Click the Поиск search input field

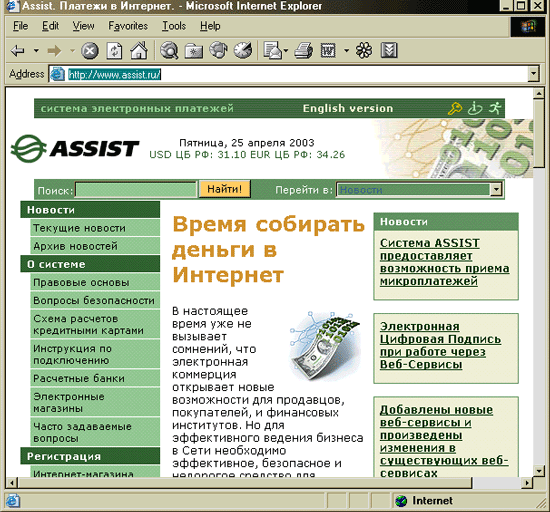point(136,190)
